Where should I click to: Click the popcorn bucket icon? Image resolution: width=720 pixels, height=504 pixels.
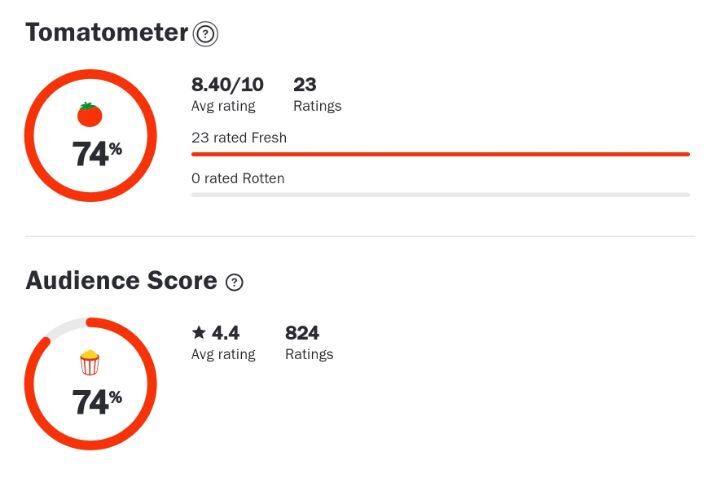[90, 363]
